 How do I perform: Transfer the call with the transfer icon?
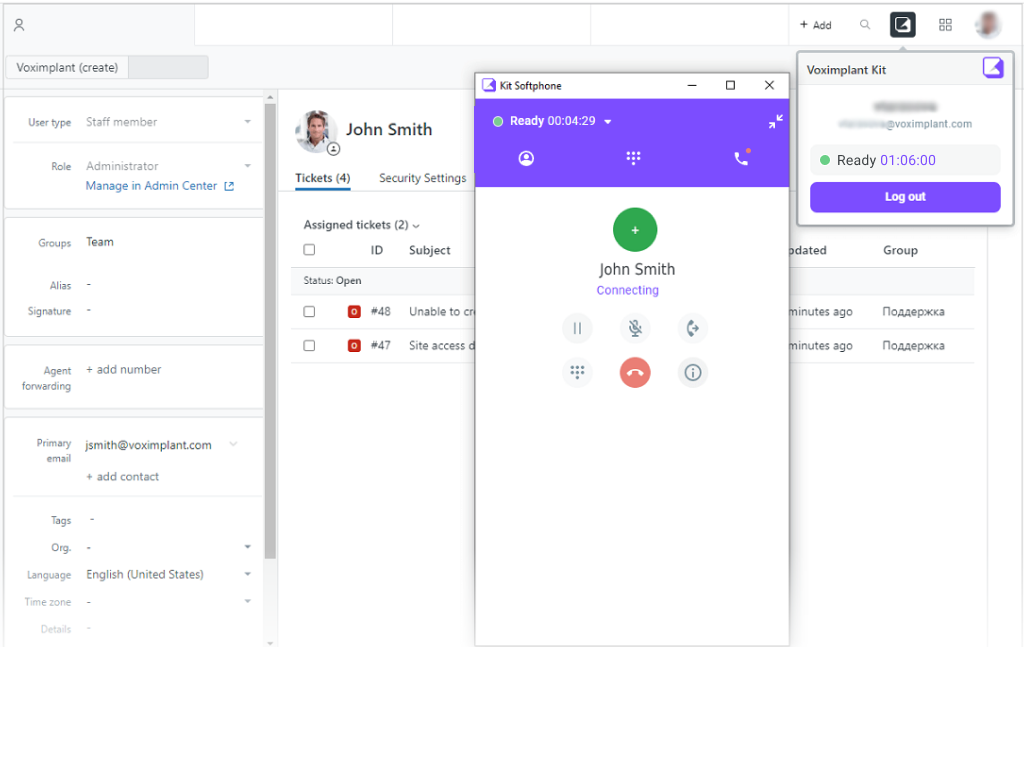pos(692,328)
